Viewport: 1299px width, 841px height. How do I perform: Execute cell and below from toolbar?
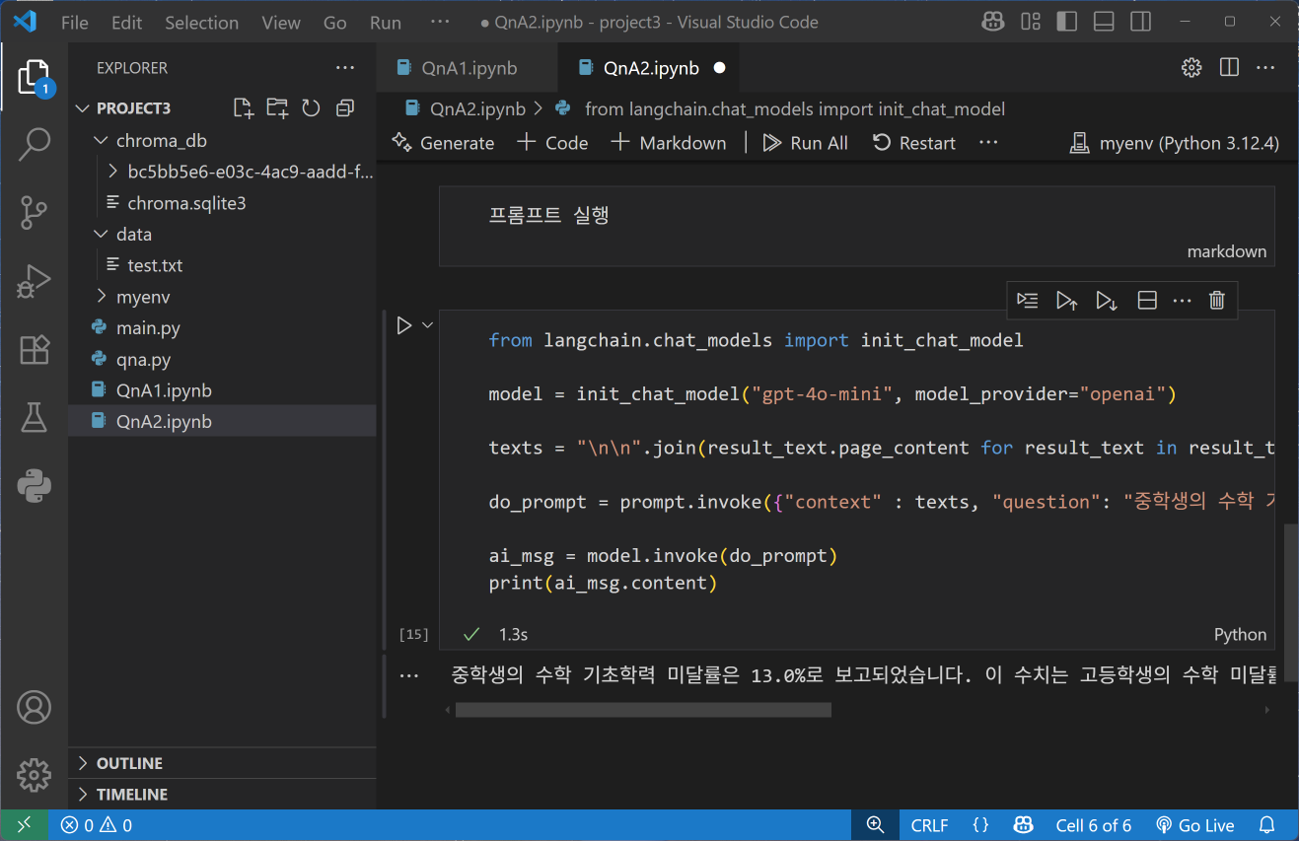point(1106,300)
